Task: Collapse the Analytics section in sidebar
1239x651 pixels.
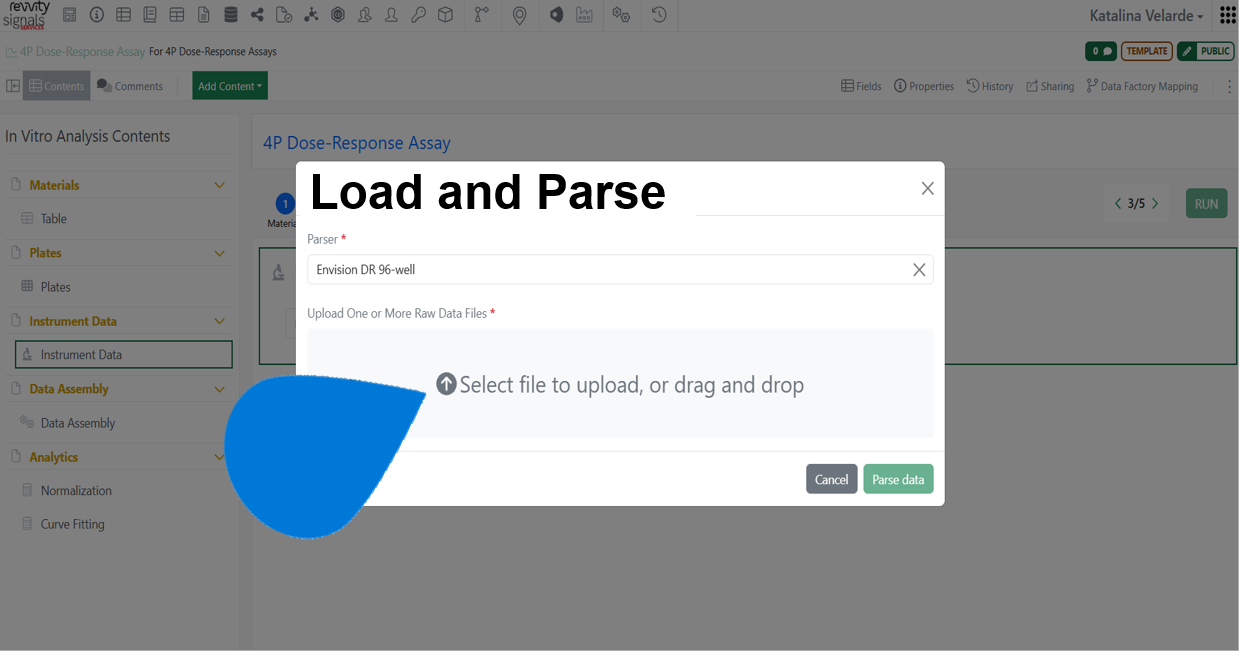Action: click(220, 457)
